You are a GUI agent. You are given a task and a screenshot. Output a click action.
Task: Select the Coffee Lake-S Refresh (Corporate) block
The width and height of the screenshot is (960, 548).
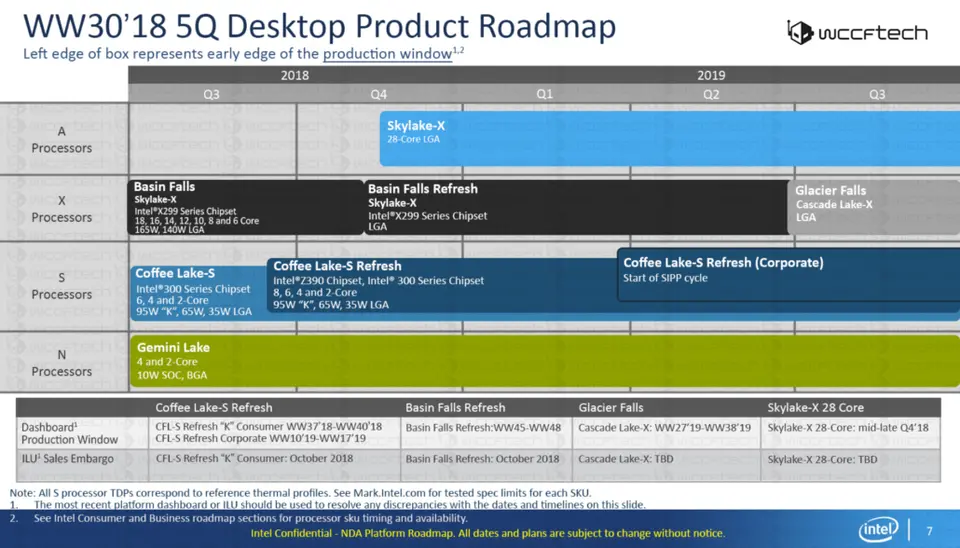786,272
